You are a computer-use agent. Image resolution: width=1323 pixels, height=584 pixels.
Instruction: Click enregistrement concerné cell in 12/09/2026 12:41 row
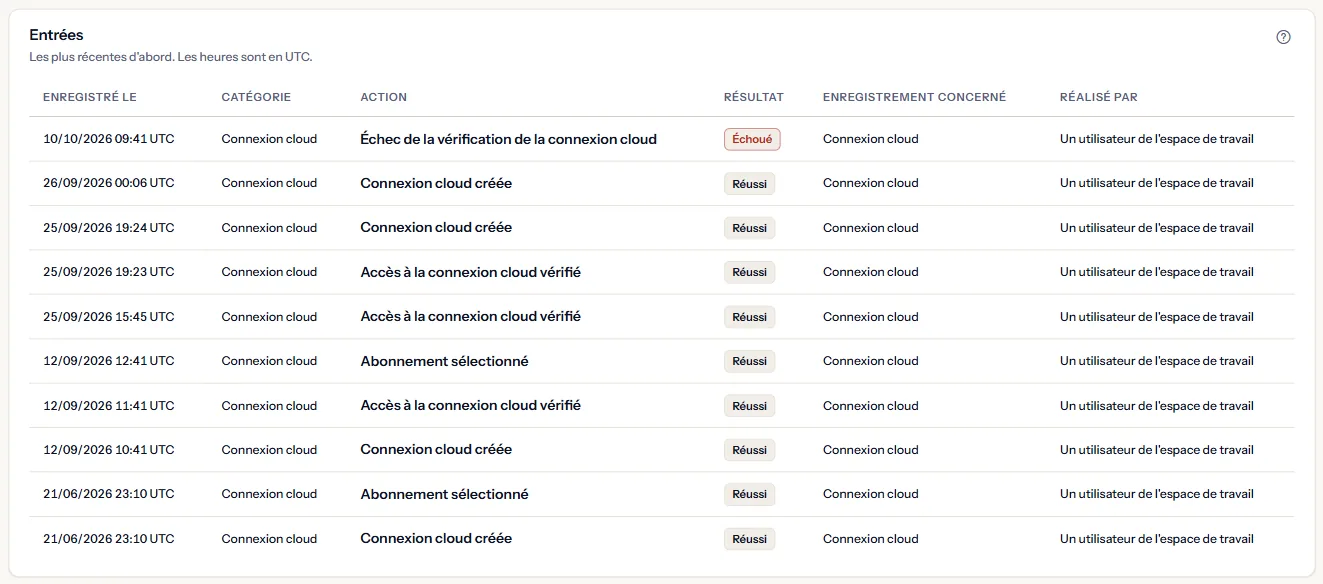point(870,361)
